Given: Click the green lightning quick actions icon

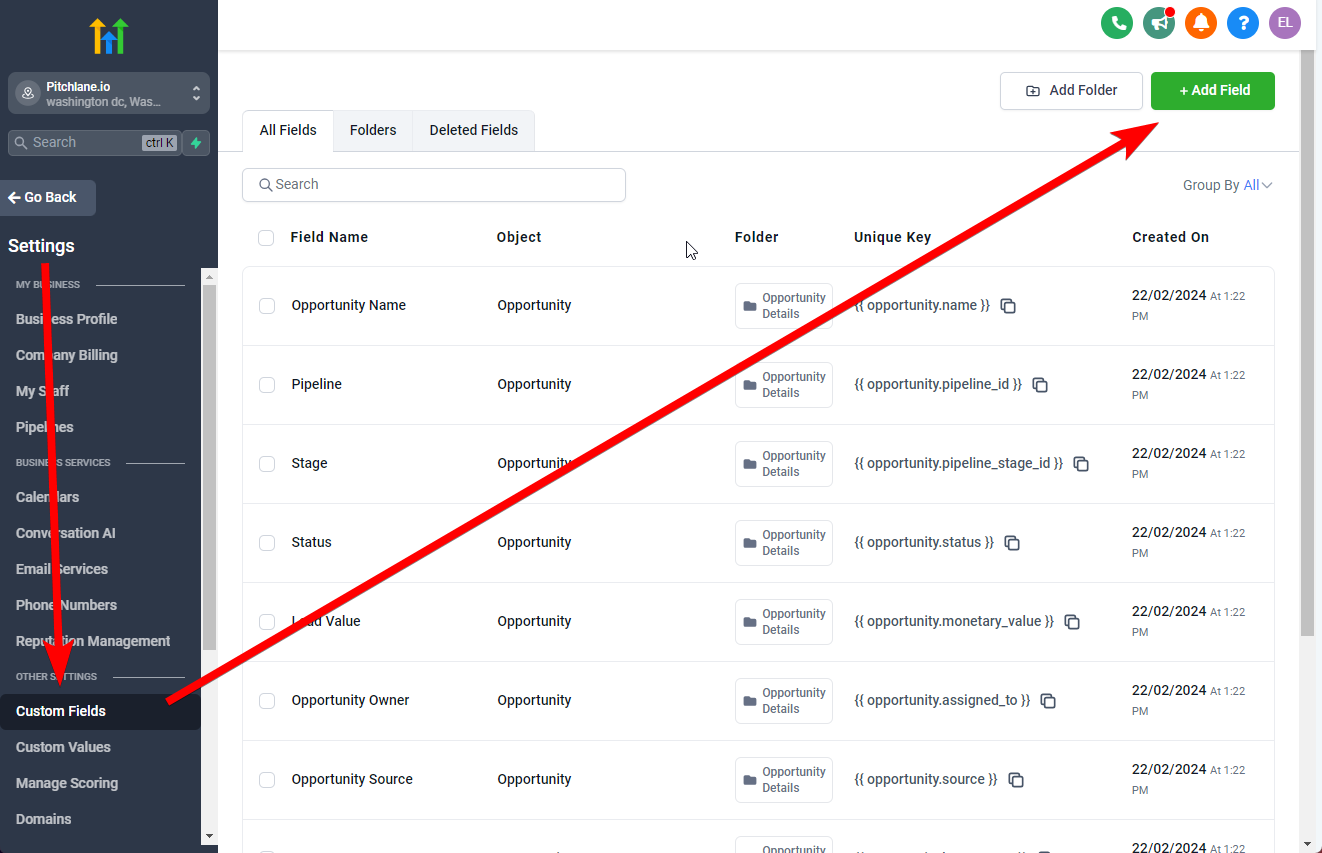Looking at the screenshot, I should click(196, 143).
